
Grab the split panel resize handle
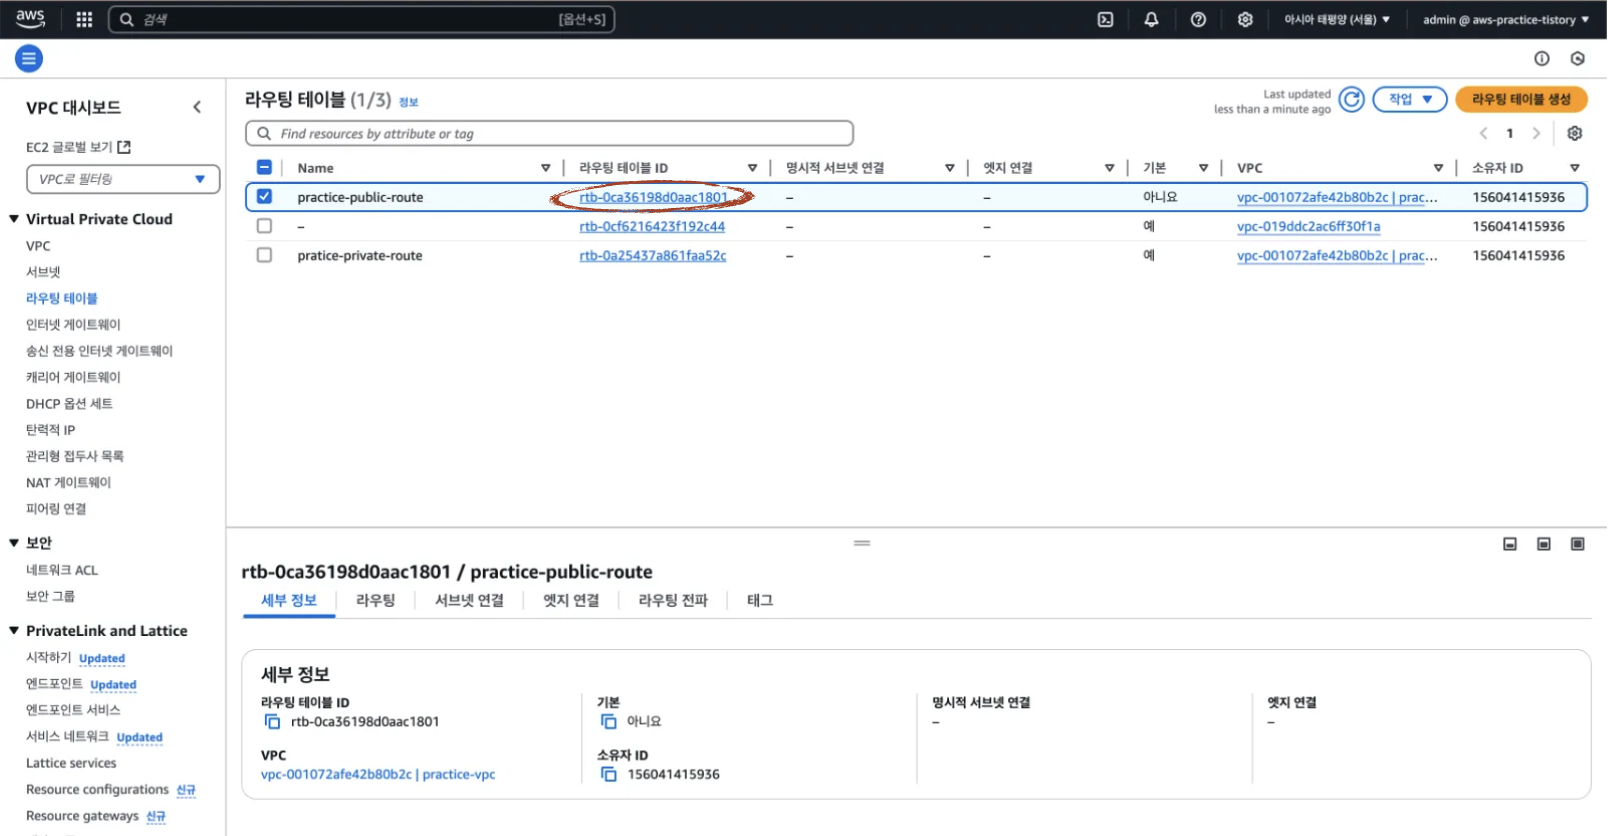(862, 543)
